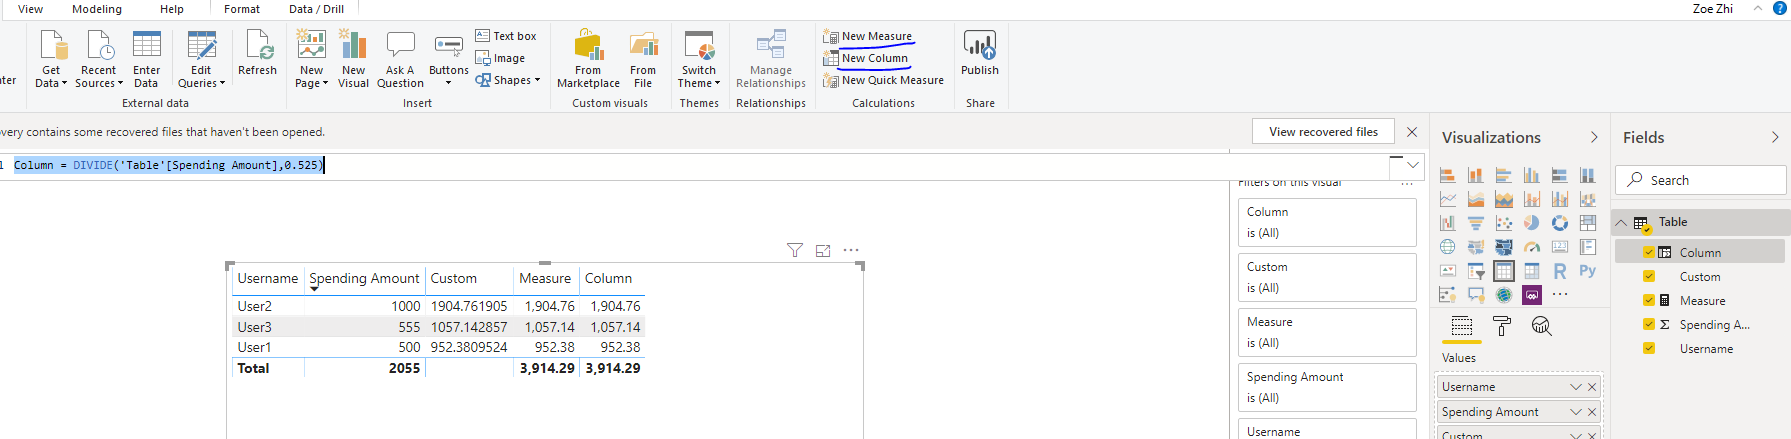Click the DAX formula bar text
1791x439 pixels.
168,165
